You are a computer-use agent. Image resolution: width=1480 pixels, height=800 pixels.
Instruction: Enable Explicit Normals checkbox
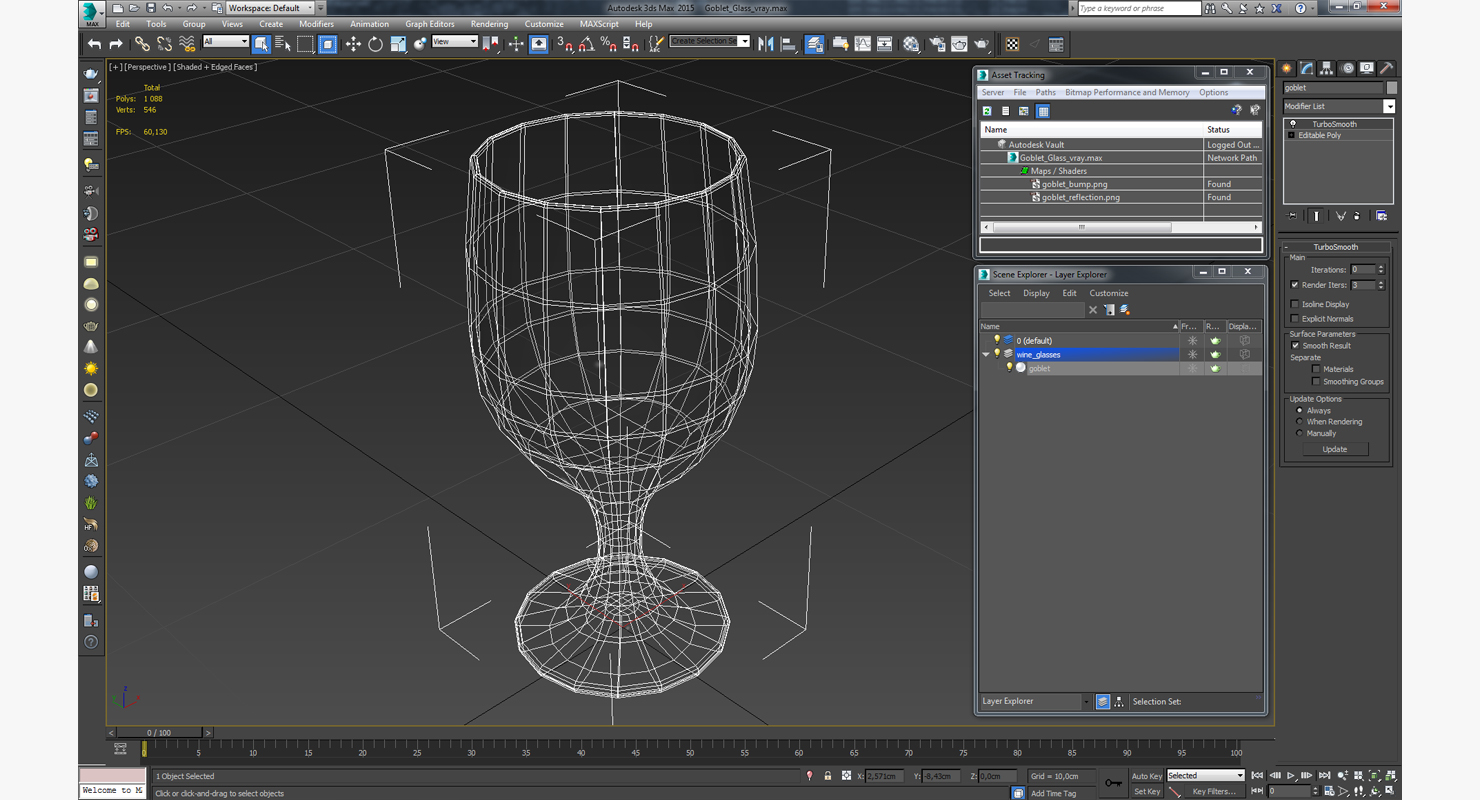pos(1295,319)
